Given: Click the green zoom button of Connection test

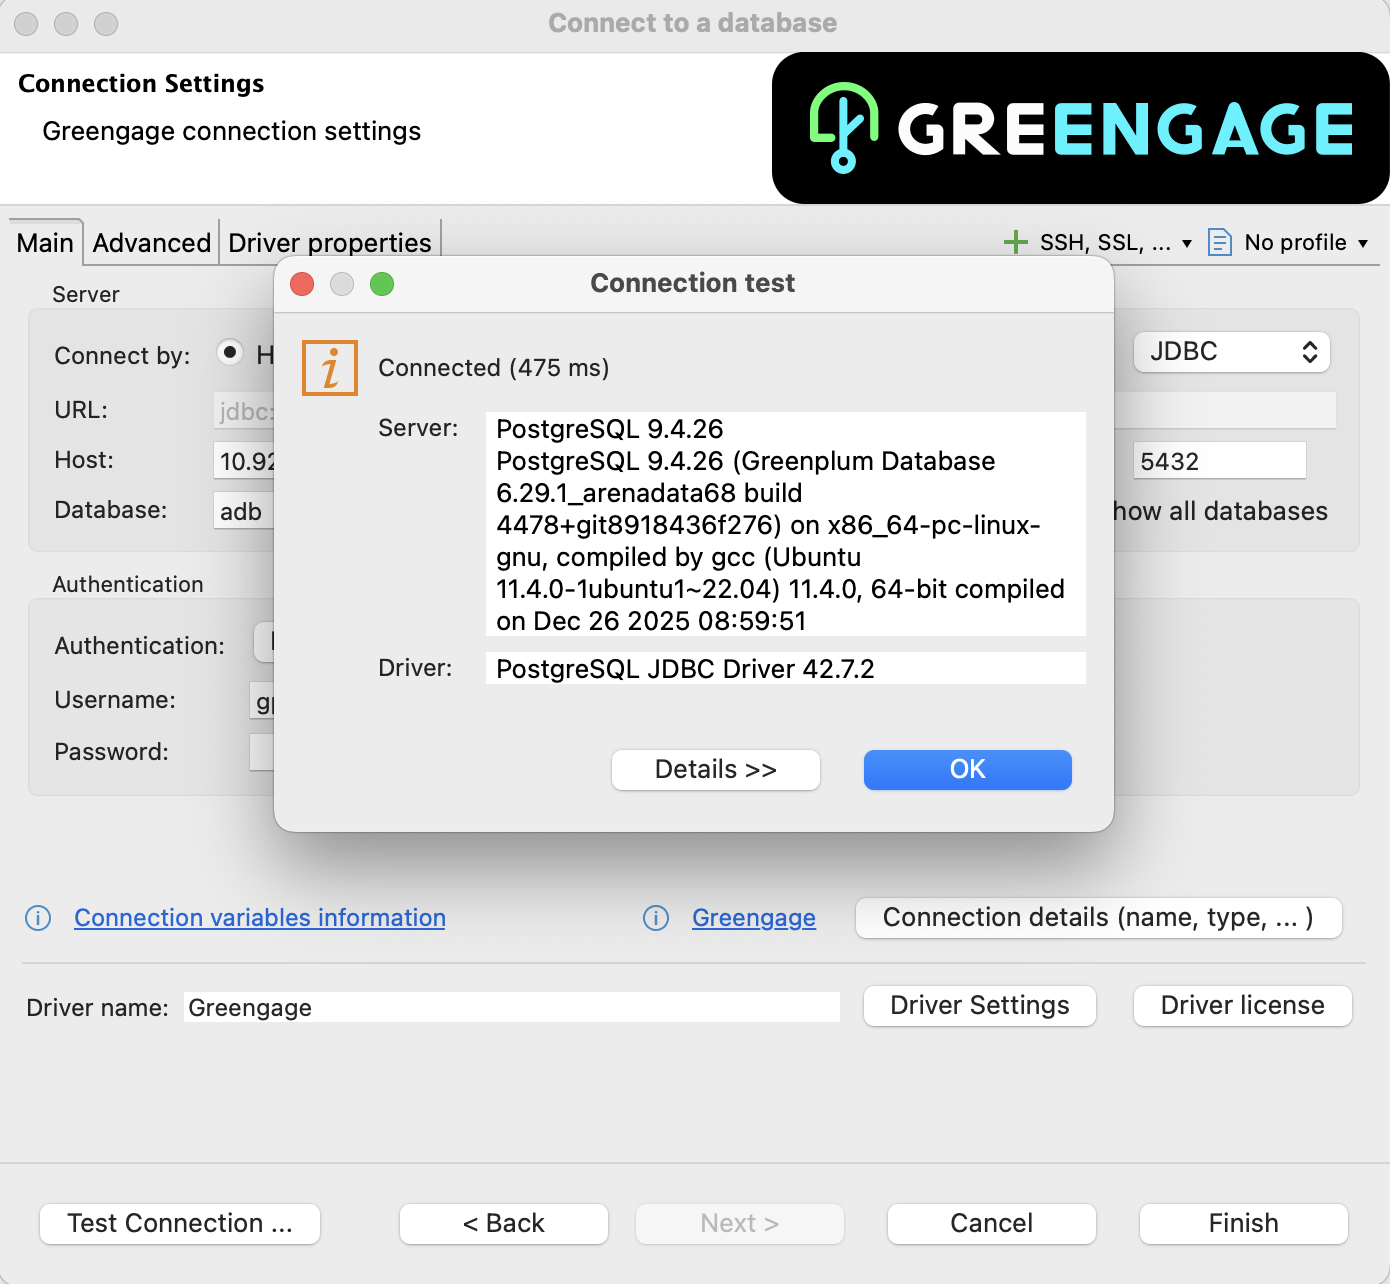Looking at the screenshot, I should tap(382, 284).
